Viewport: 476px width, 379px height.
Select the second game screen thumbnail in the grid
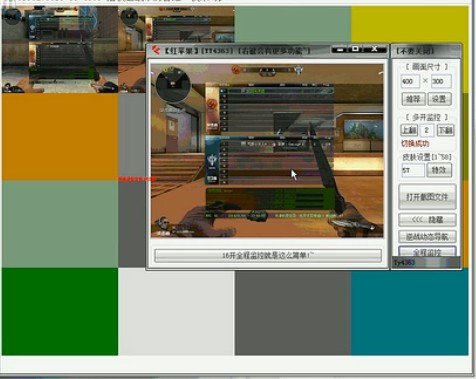click(x=176, y=25)
